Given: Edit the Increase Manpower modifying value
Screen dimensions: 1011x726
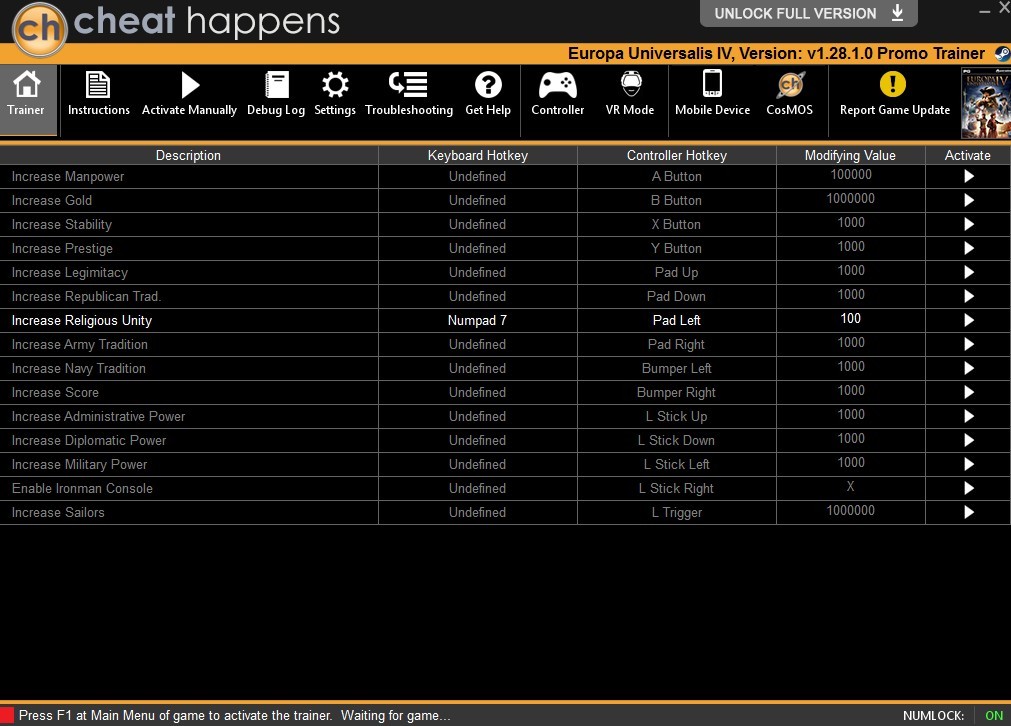Looking at the screenshot, I should coord(850,175).
